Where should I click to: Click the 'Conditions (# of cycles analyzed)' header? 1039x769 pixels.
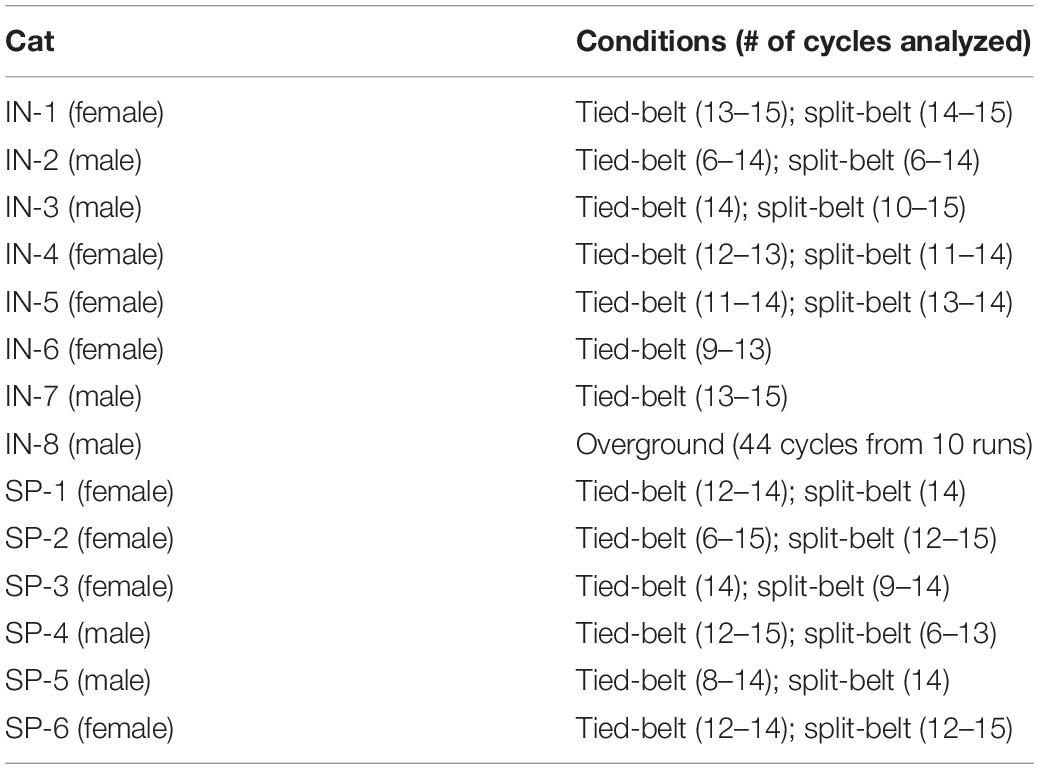coord(803,42)
